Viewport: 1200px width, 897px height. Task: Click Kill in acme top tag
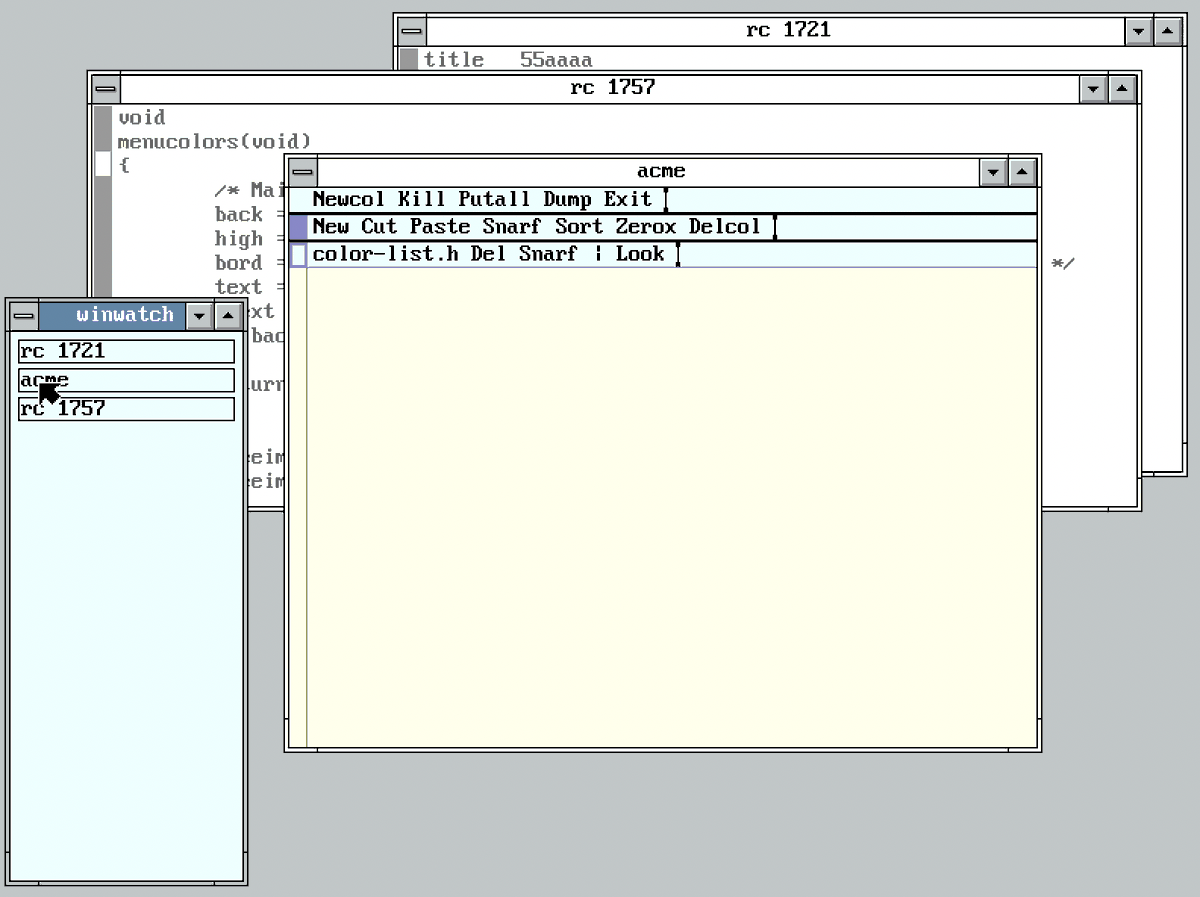pos(422,199)
